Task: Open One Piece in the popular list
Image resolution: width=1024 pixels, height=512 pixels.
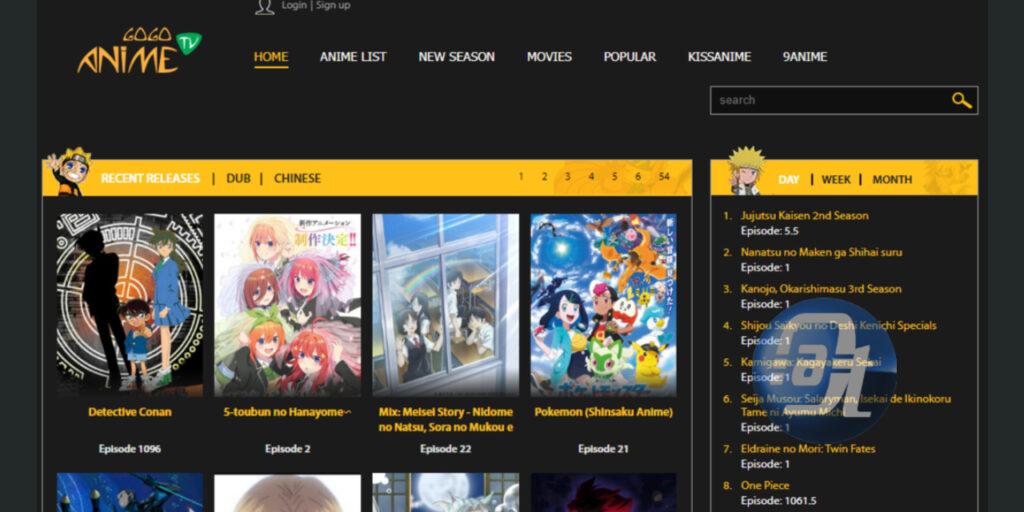Action: pyautogui.click(x=765, y=485)
